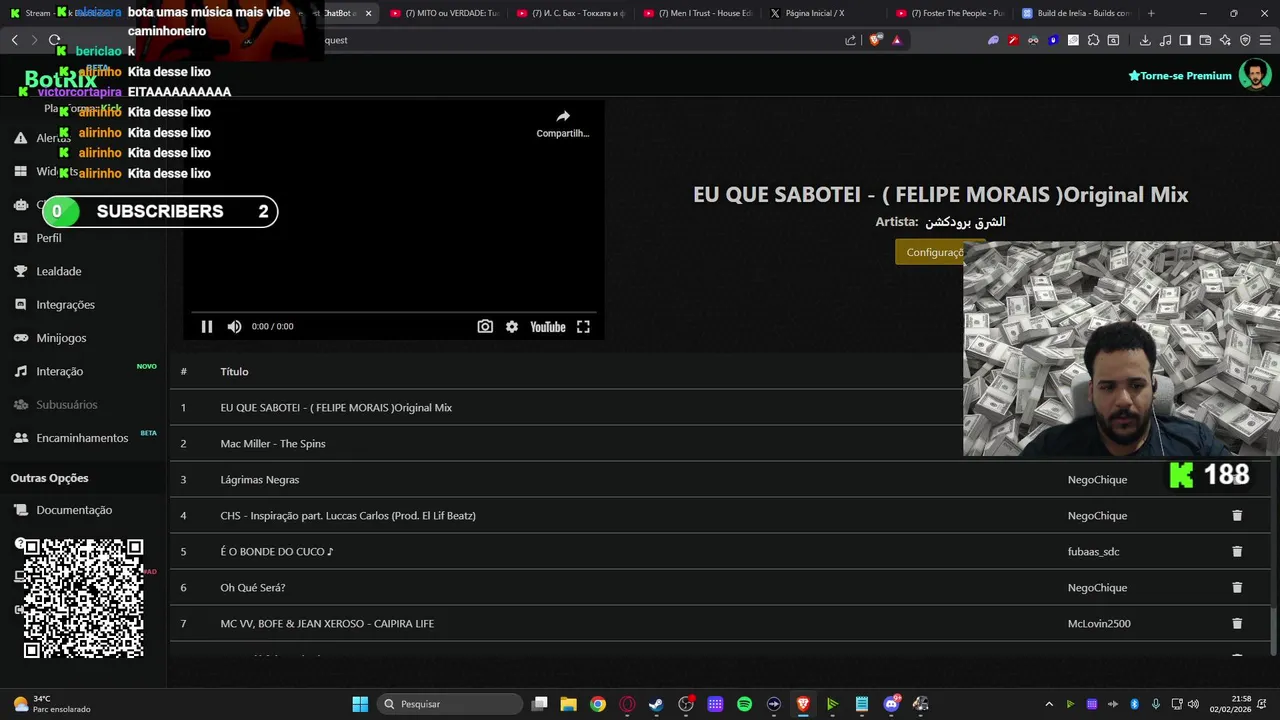Viewport: 1280px width, 720px height.
Task: Open Subusuários in the sidebar
Action: tap(67, 404)
